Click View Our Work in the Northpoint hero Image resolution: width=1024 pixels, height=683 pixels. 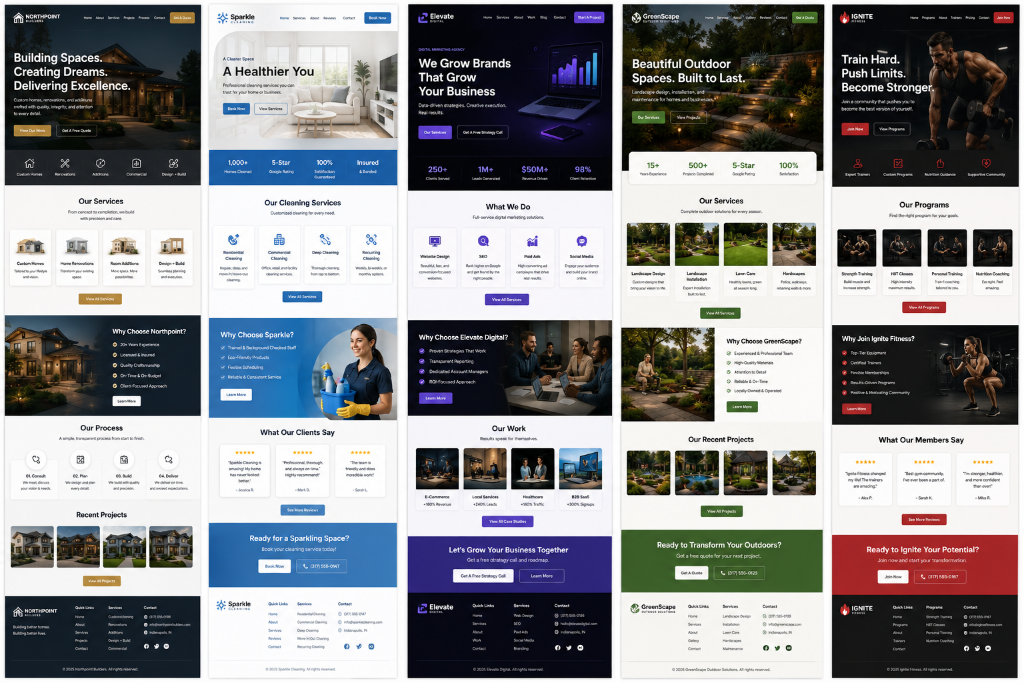[32, 131]
